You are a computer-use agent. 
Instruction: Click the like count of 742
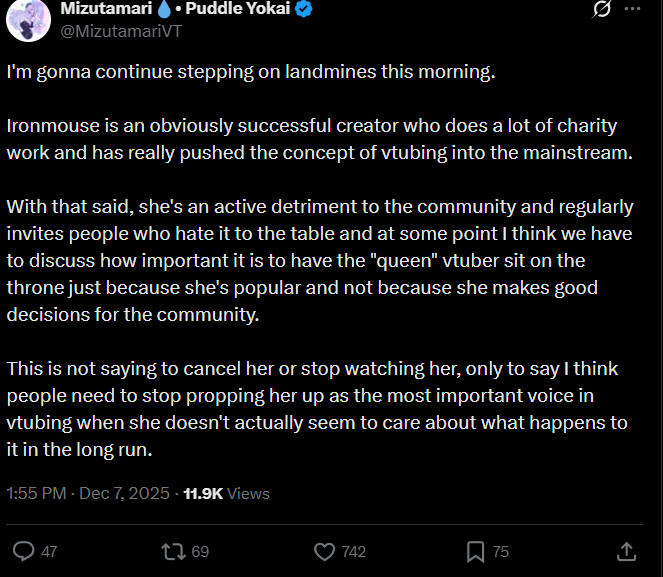(x=353, y=552)
